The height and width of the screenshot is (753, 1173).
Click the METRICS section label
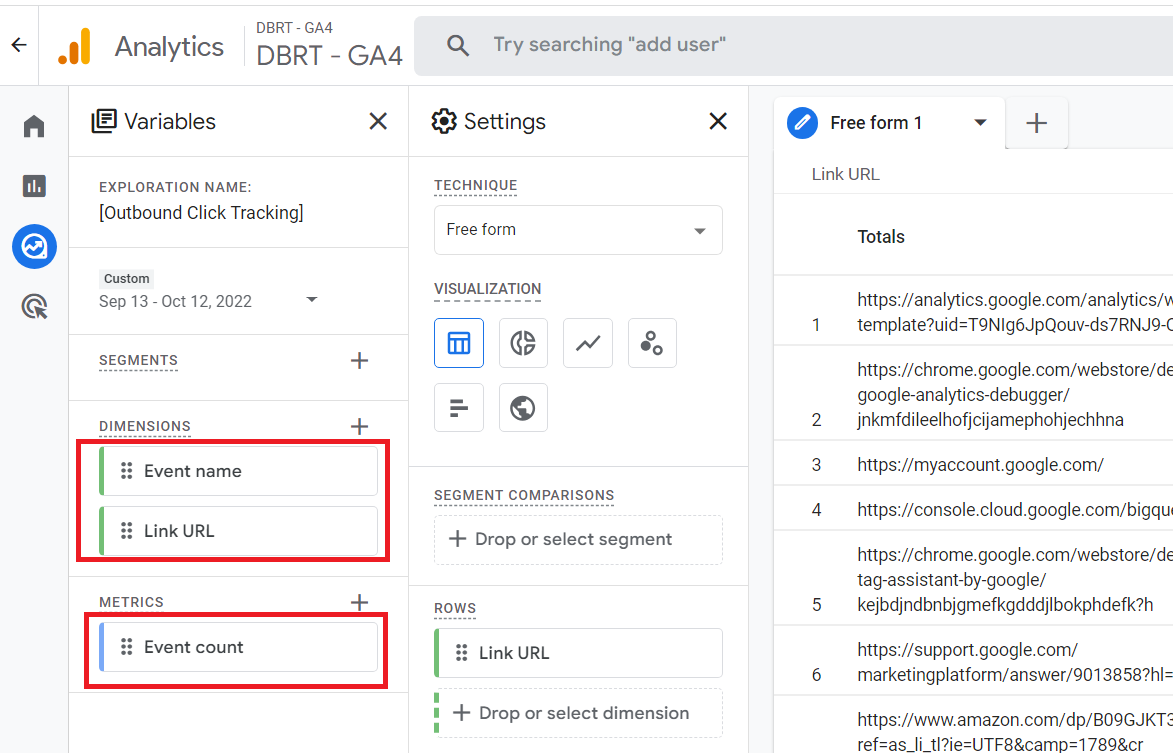[x=131, y=602]
